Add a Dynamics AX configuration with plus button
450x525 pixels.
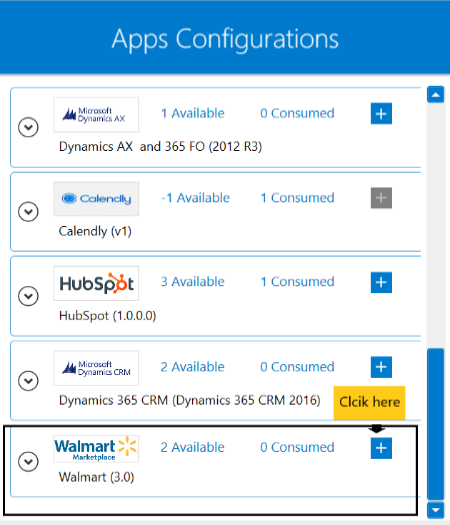(381, 114)
